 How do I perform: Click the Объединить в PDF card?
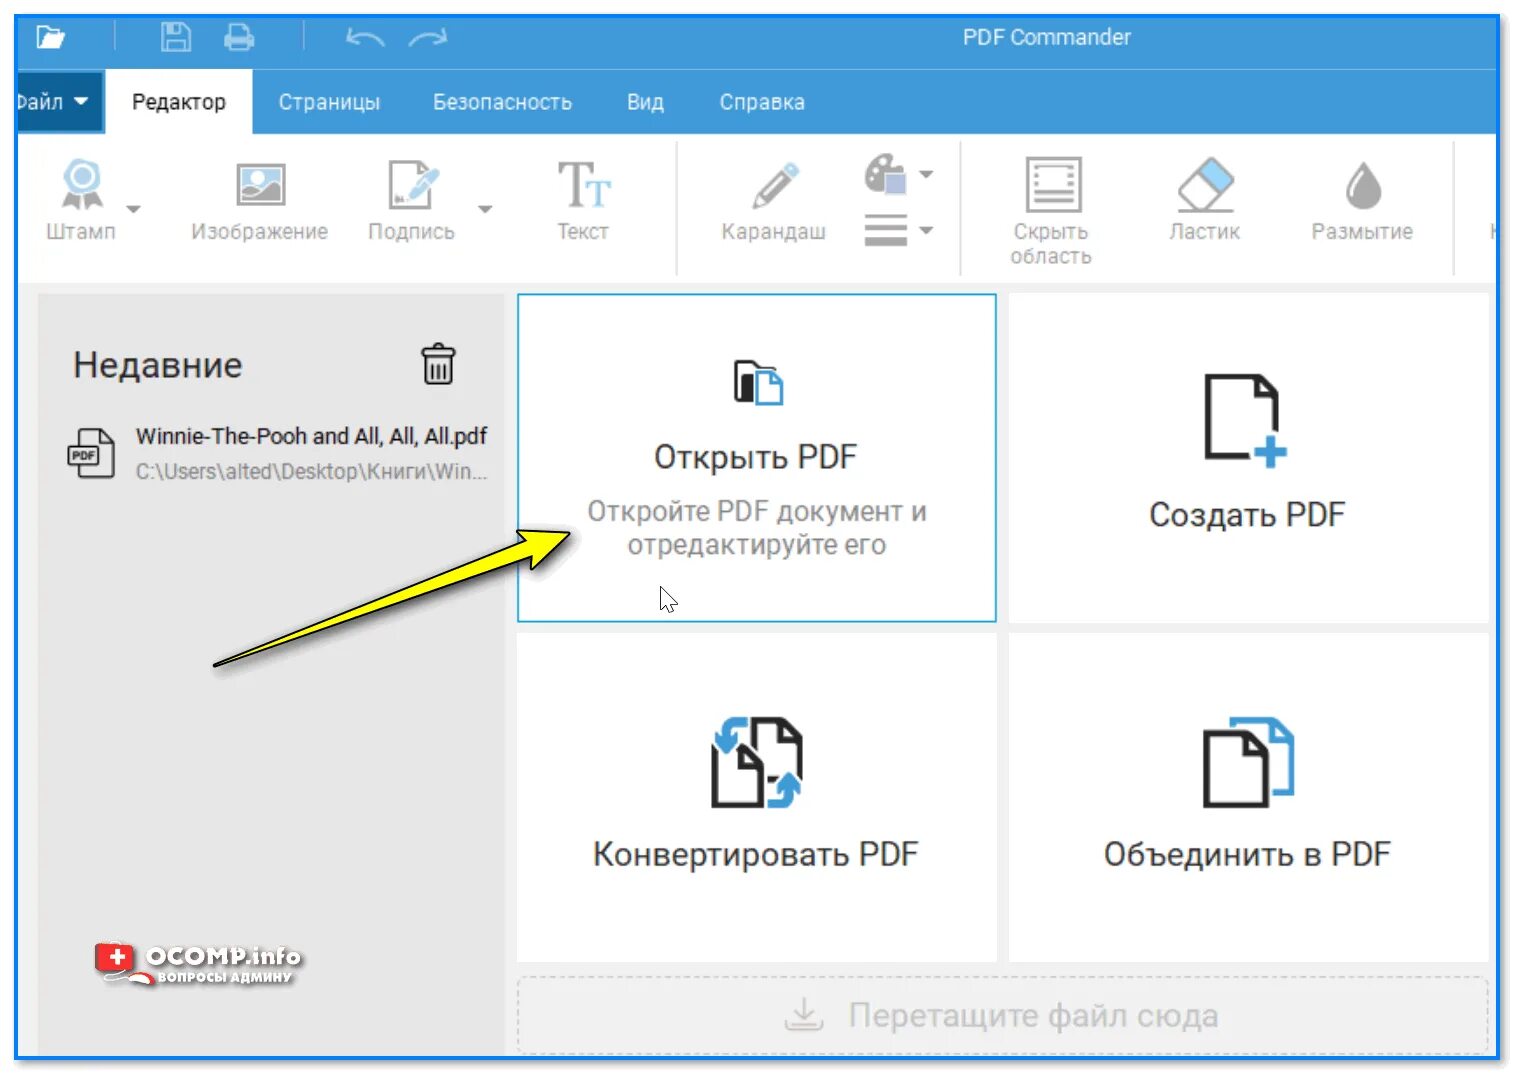click(1248, 797)
